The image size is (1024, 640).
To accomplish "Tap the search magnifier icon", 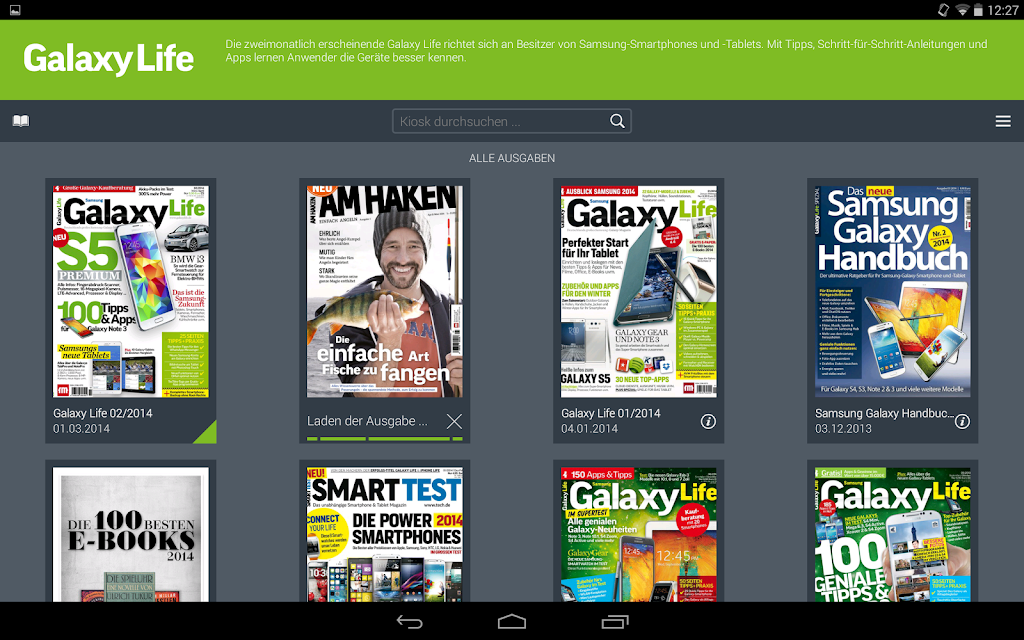I will pos(617,121).
